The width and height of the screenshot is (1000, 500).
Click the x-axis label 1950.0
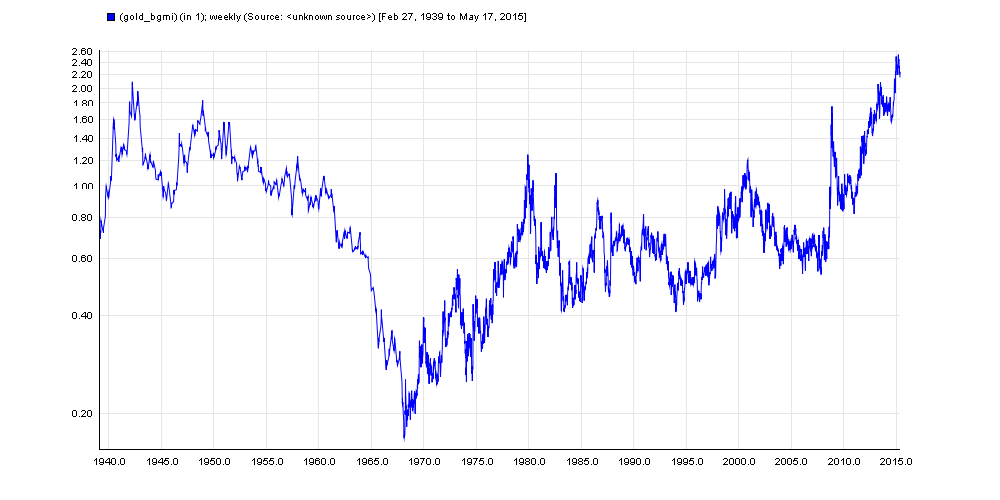tap(213, 462)
